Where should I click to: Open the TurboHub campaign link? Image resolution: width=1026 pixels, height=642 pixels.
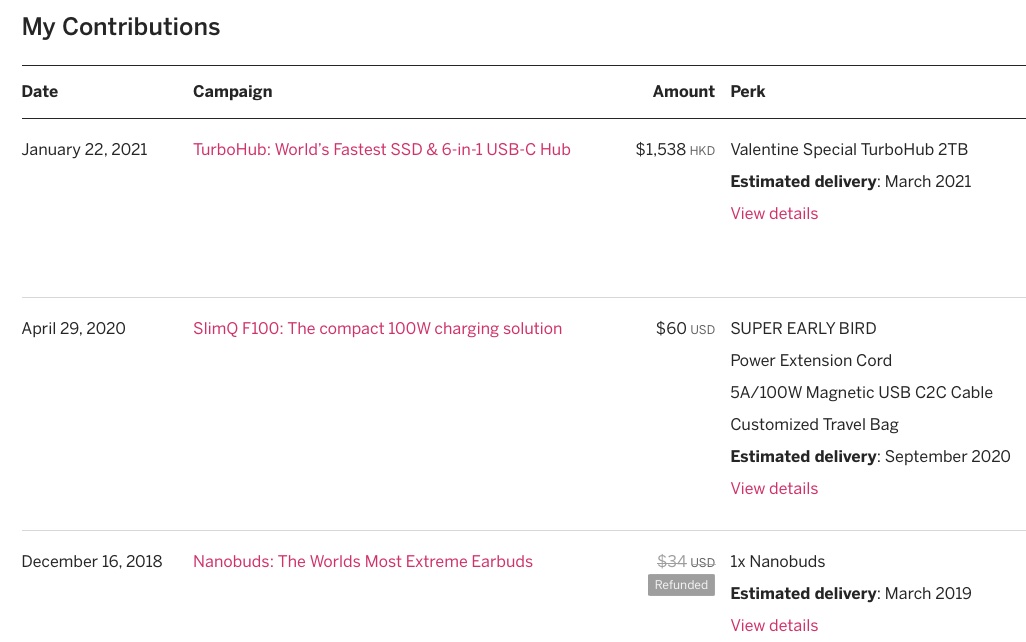(381, 149)
